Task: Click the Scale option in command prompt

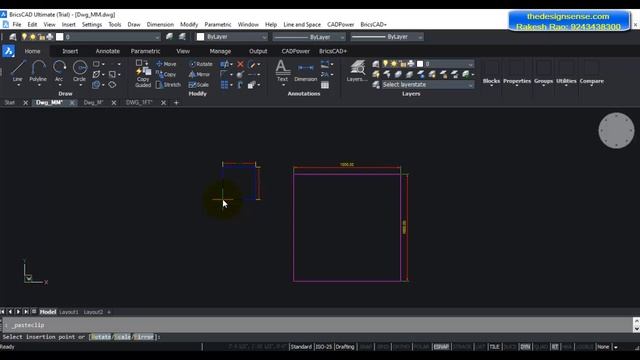Action: (122, 337)
